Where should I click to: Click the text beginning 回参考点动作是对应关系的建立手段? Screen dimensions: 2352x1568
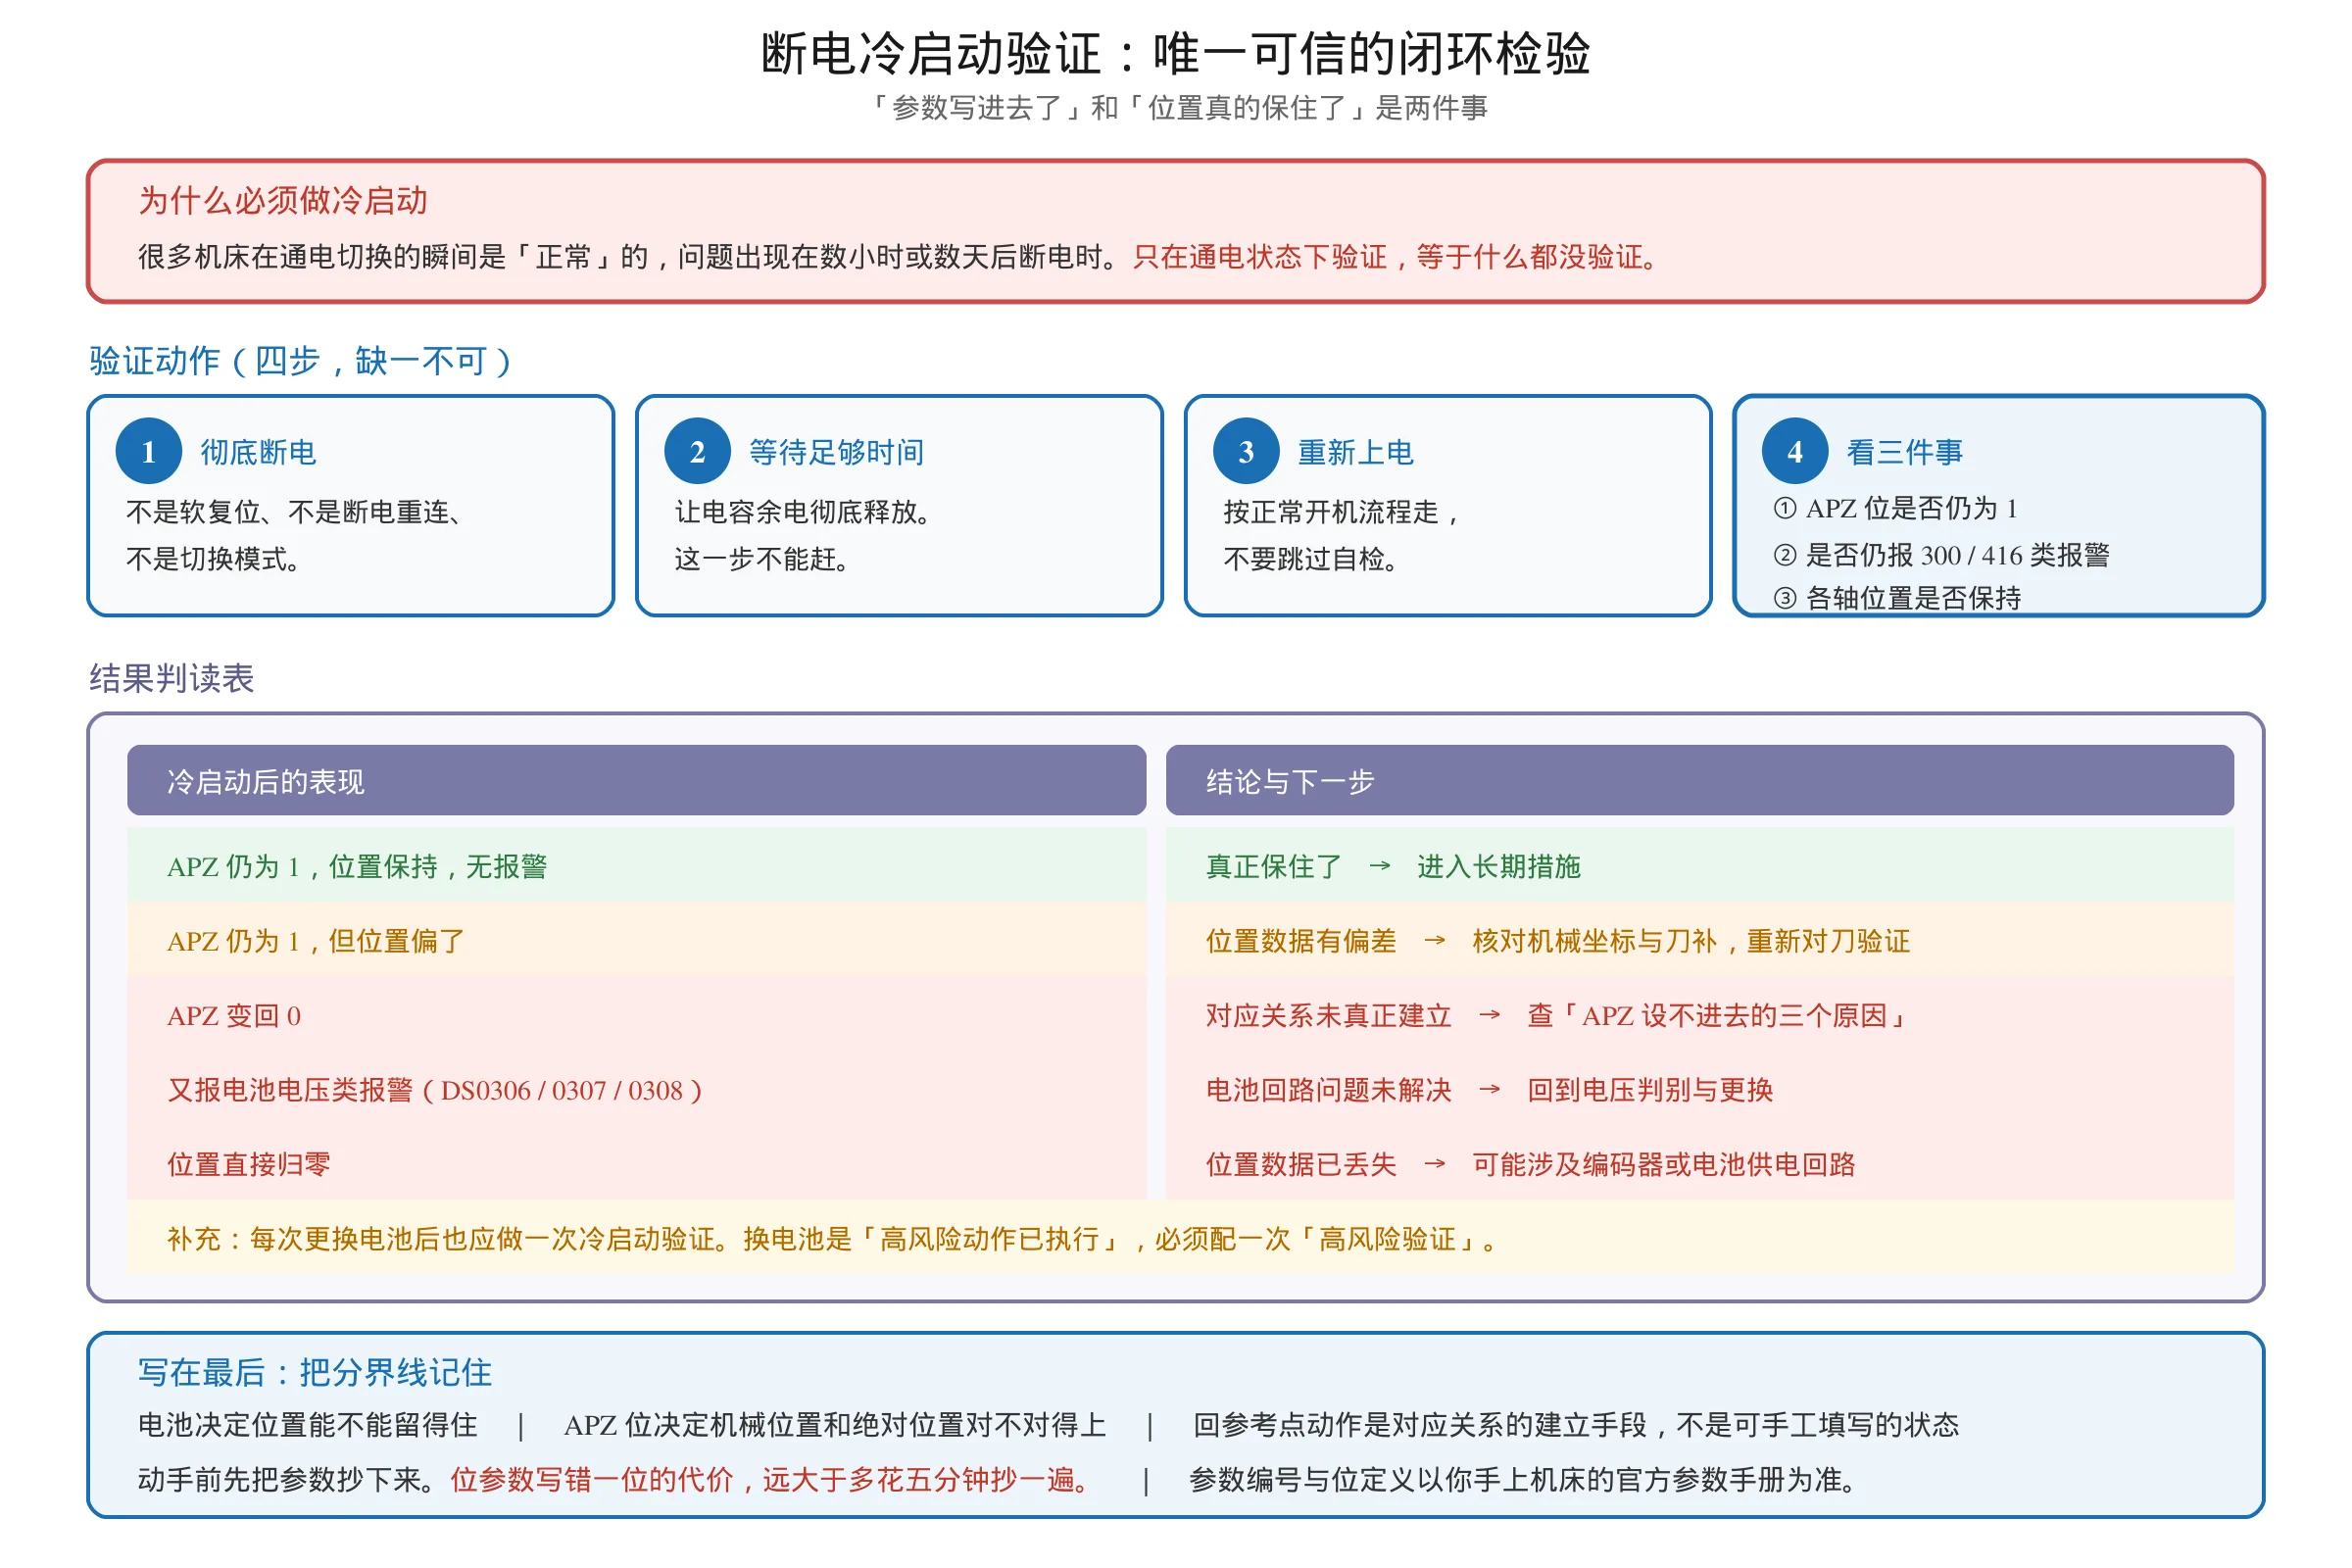[1576, 1425]
